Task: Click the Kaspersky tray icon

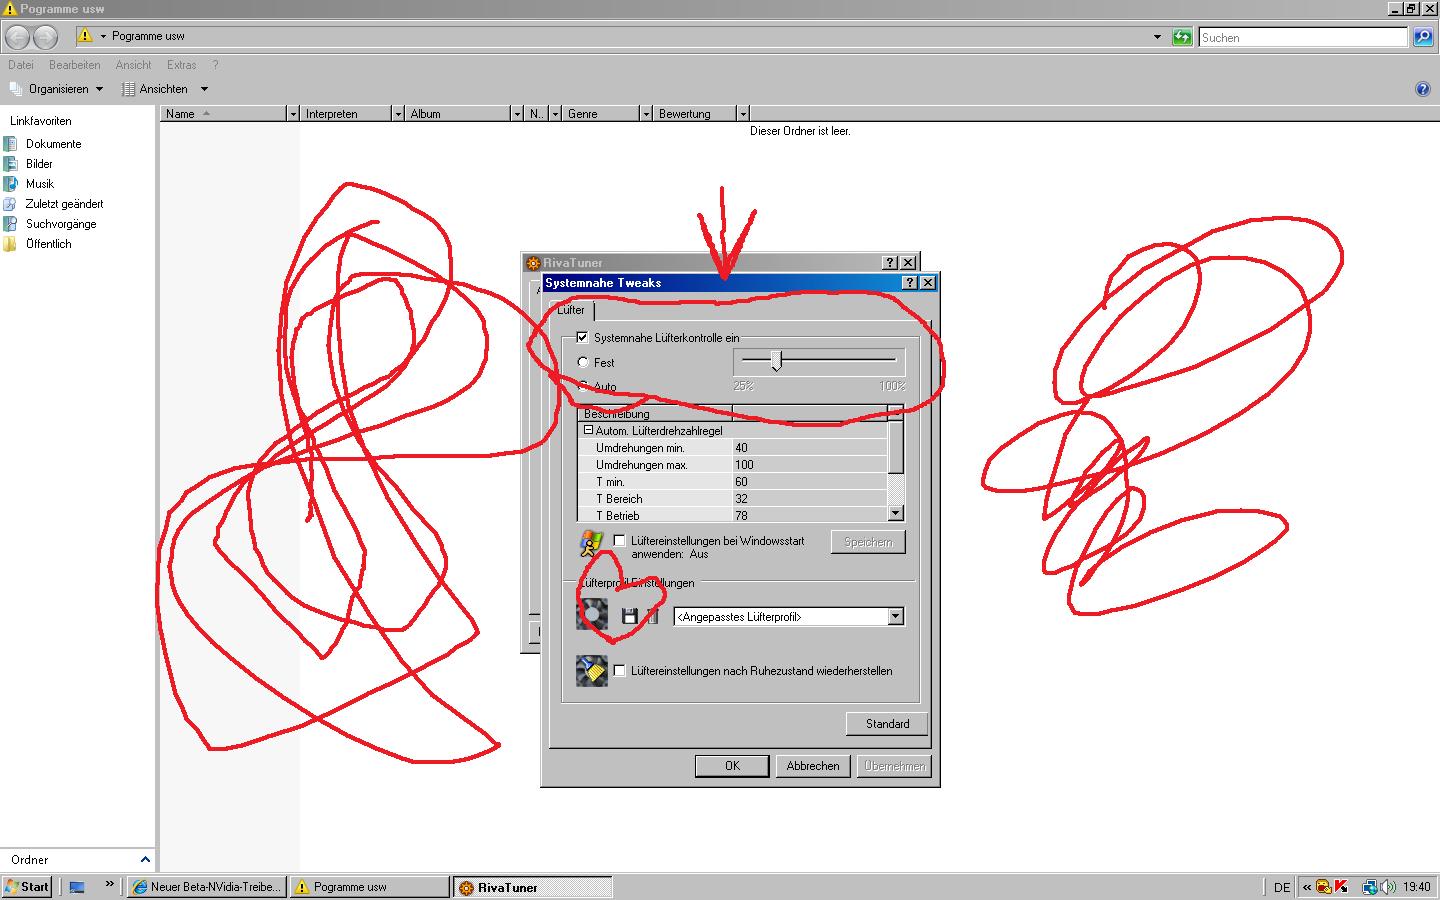Action: coord(1341,887)
